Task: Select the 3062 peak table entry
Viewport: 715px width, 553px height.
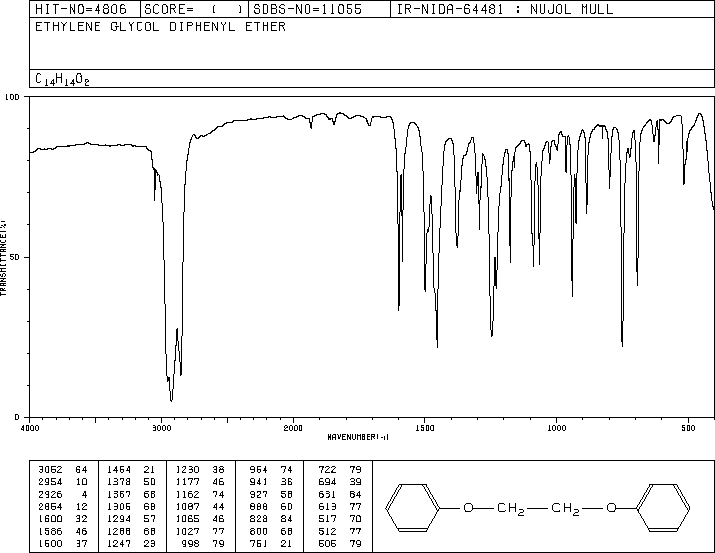Action: point(63,470)
